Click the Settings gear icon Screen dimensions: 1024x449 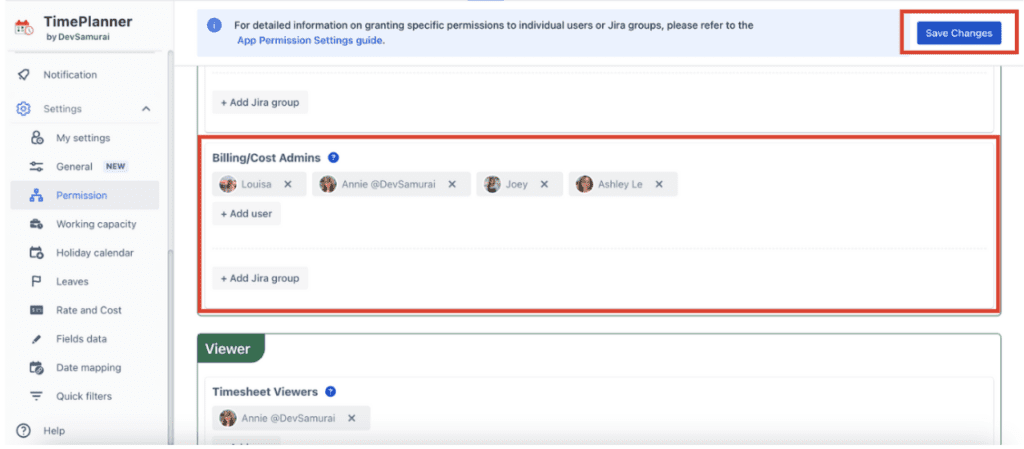[24, 109]
